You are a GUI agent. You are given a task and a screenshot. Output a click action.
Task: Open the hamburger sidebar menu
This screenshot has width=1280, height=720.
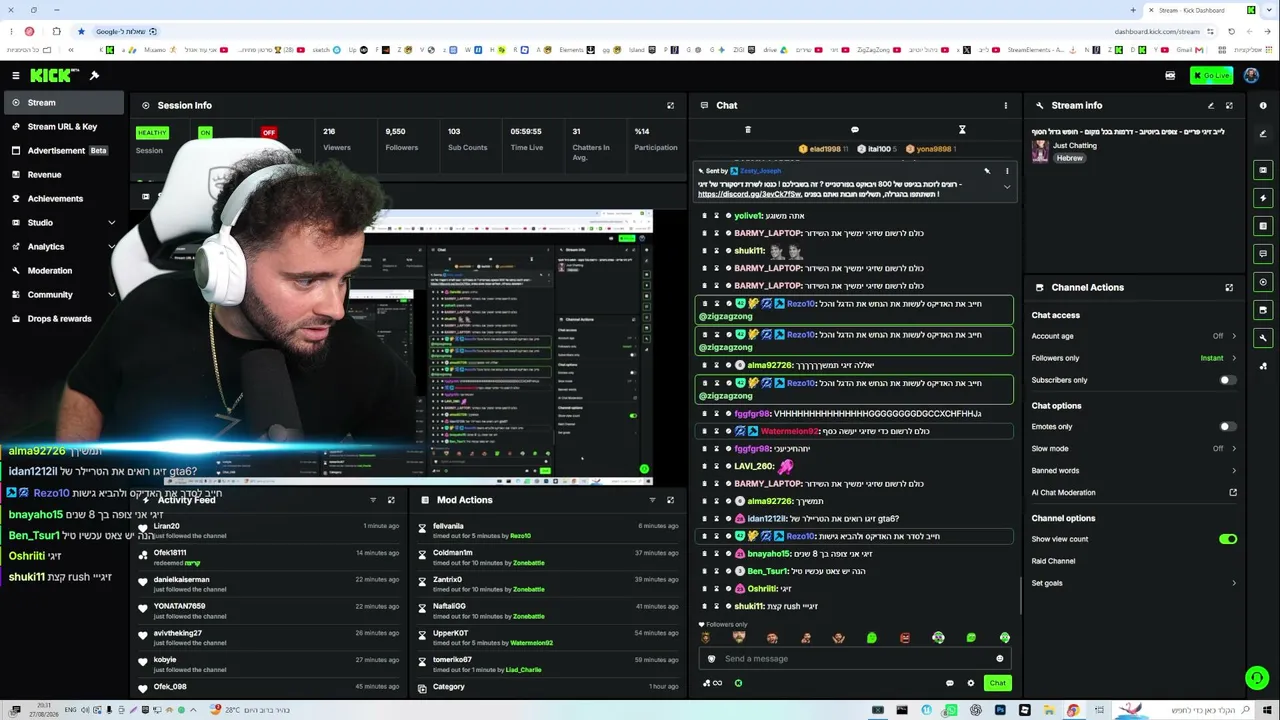tap(15, 76)
